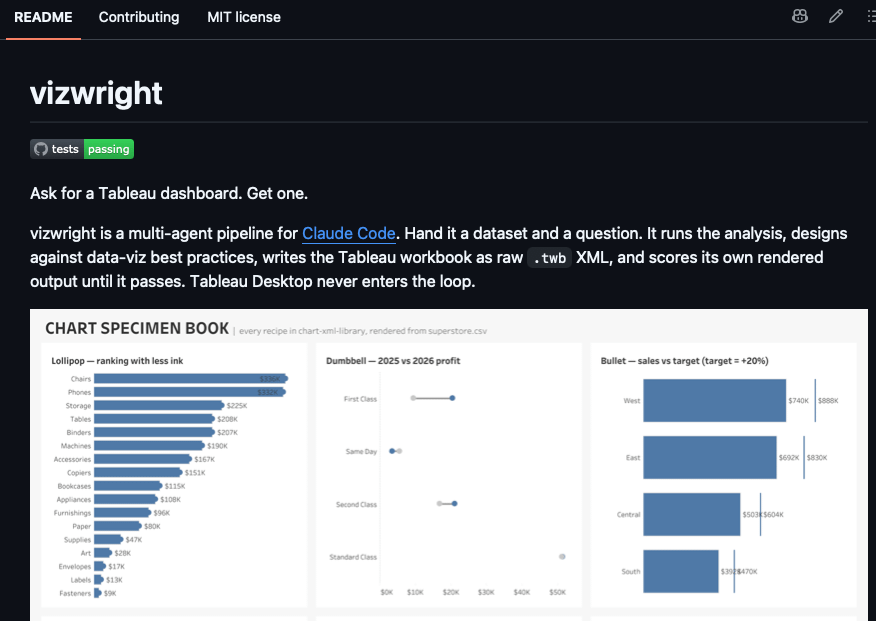
Task: Click the Standard Class gray dot
Action: click(x=562, y=557)
